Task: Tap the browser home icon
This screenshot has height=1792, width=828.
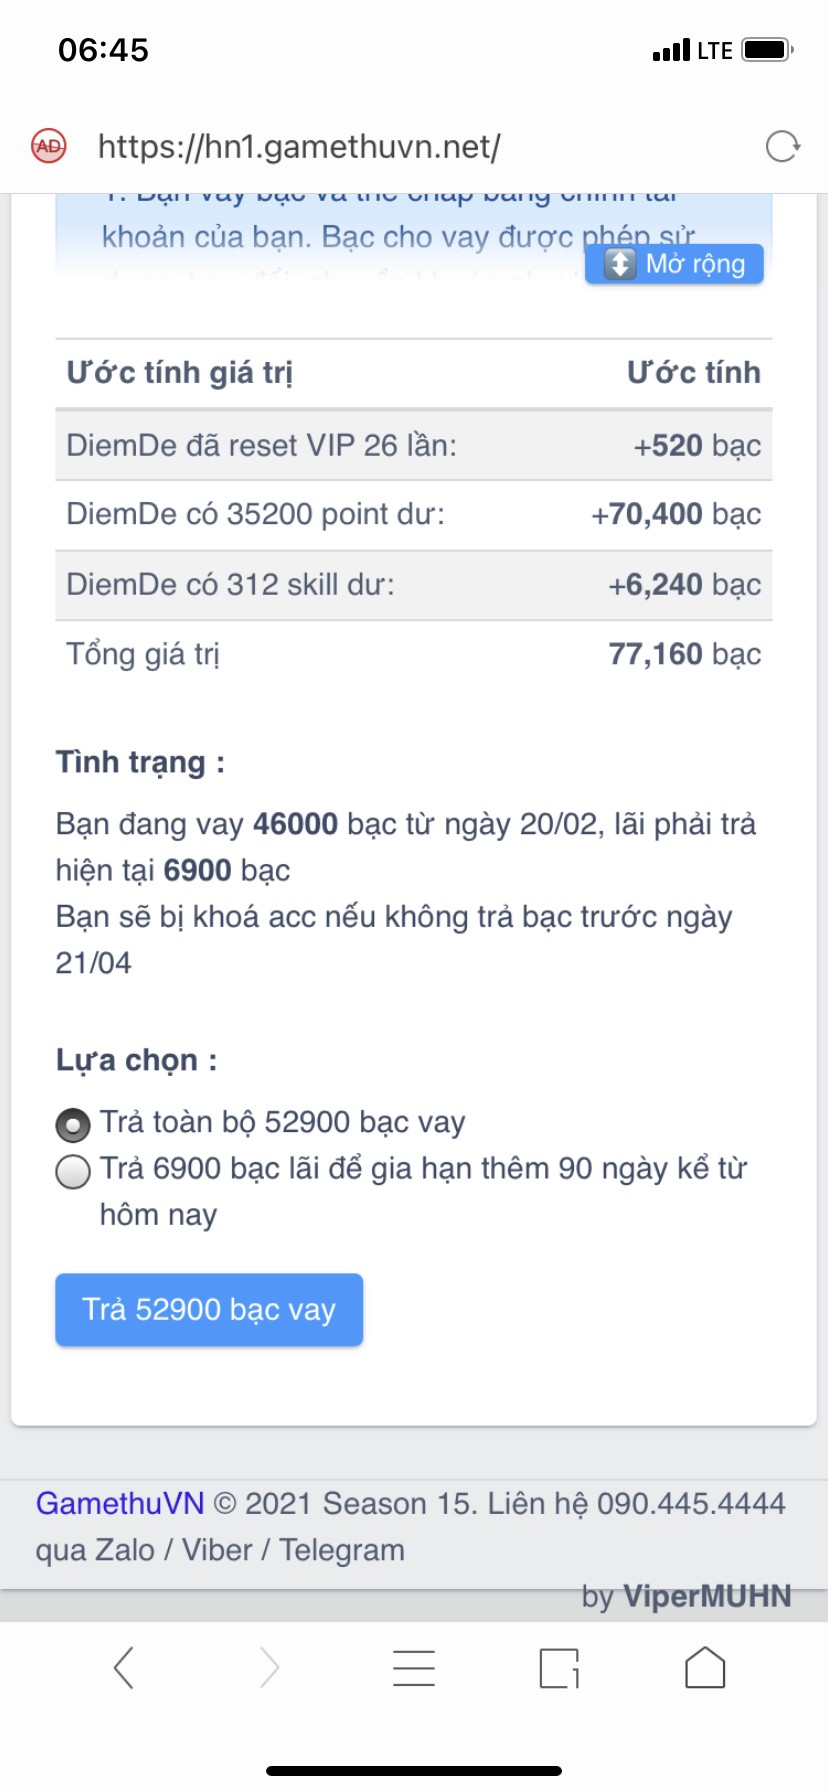Action: (x=704, y=1668)
